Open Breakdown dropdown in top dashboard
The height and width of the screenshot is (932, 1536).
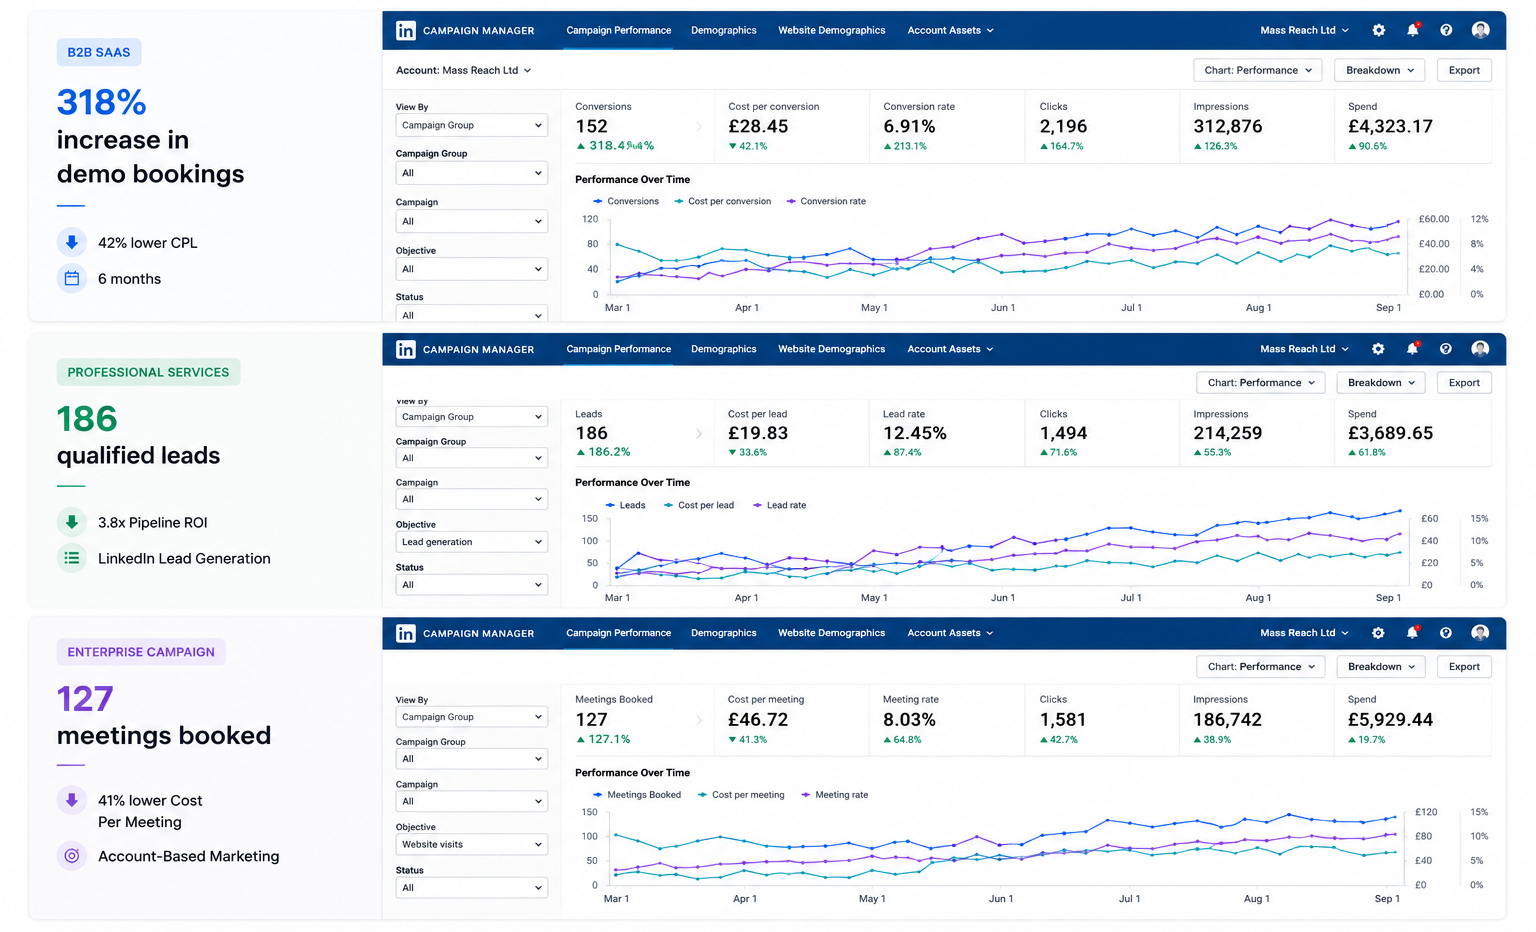pos(1380,70)
